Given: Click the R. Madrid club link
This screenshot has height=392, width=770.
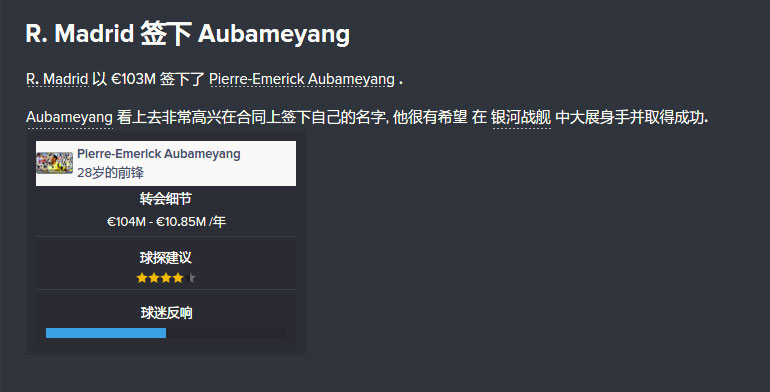Looking at the screenshot, I should tap(57, 79).
